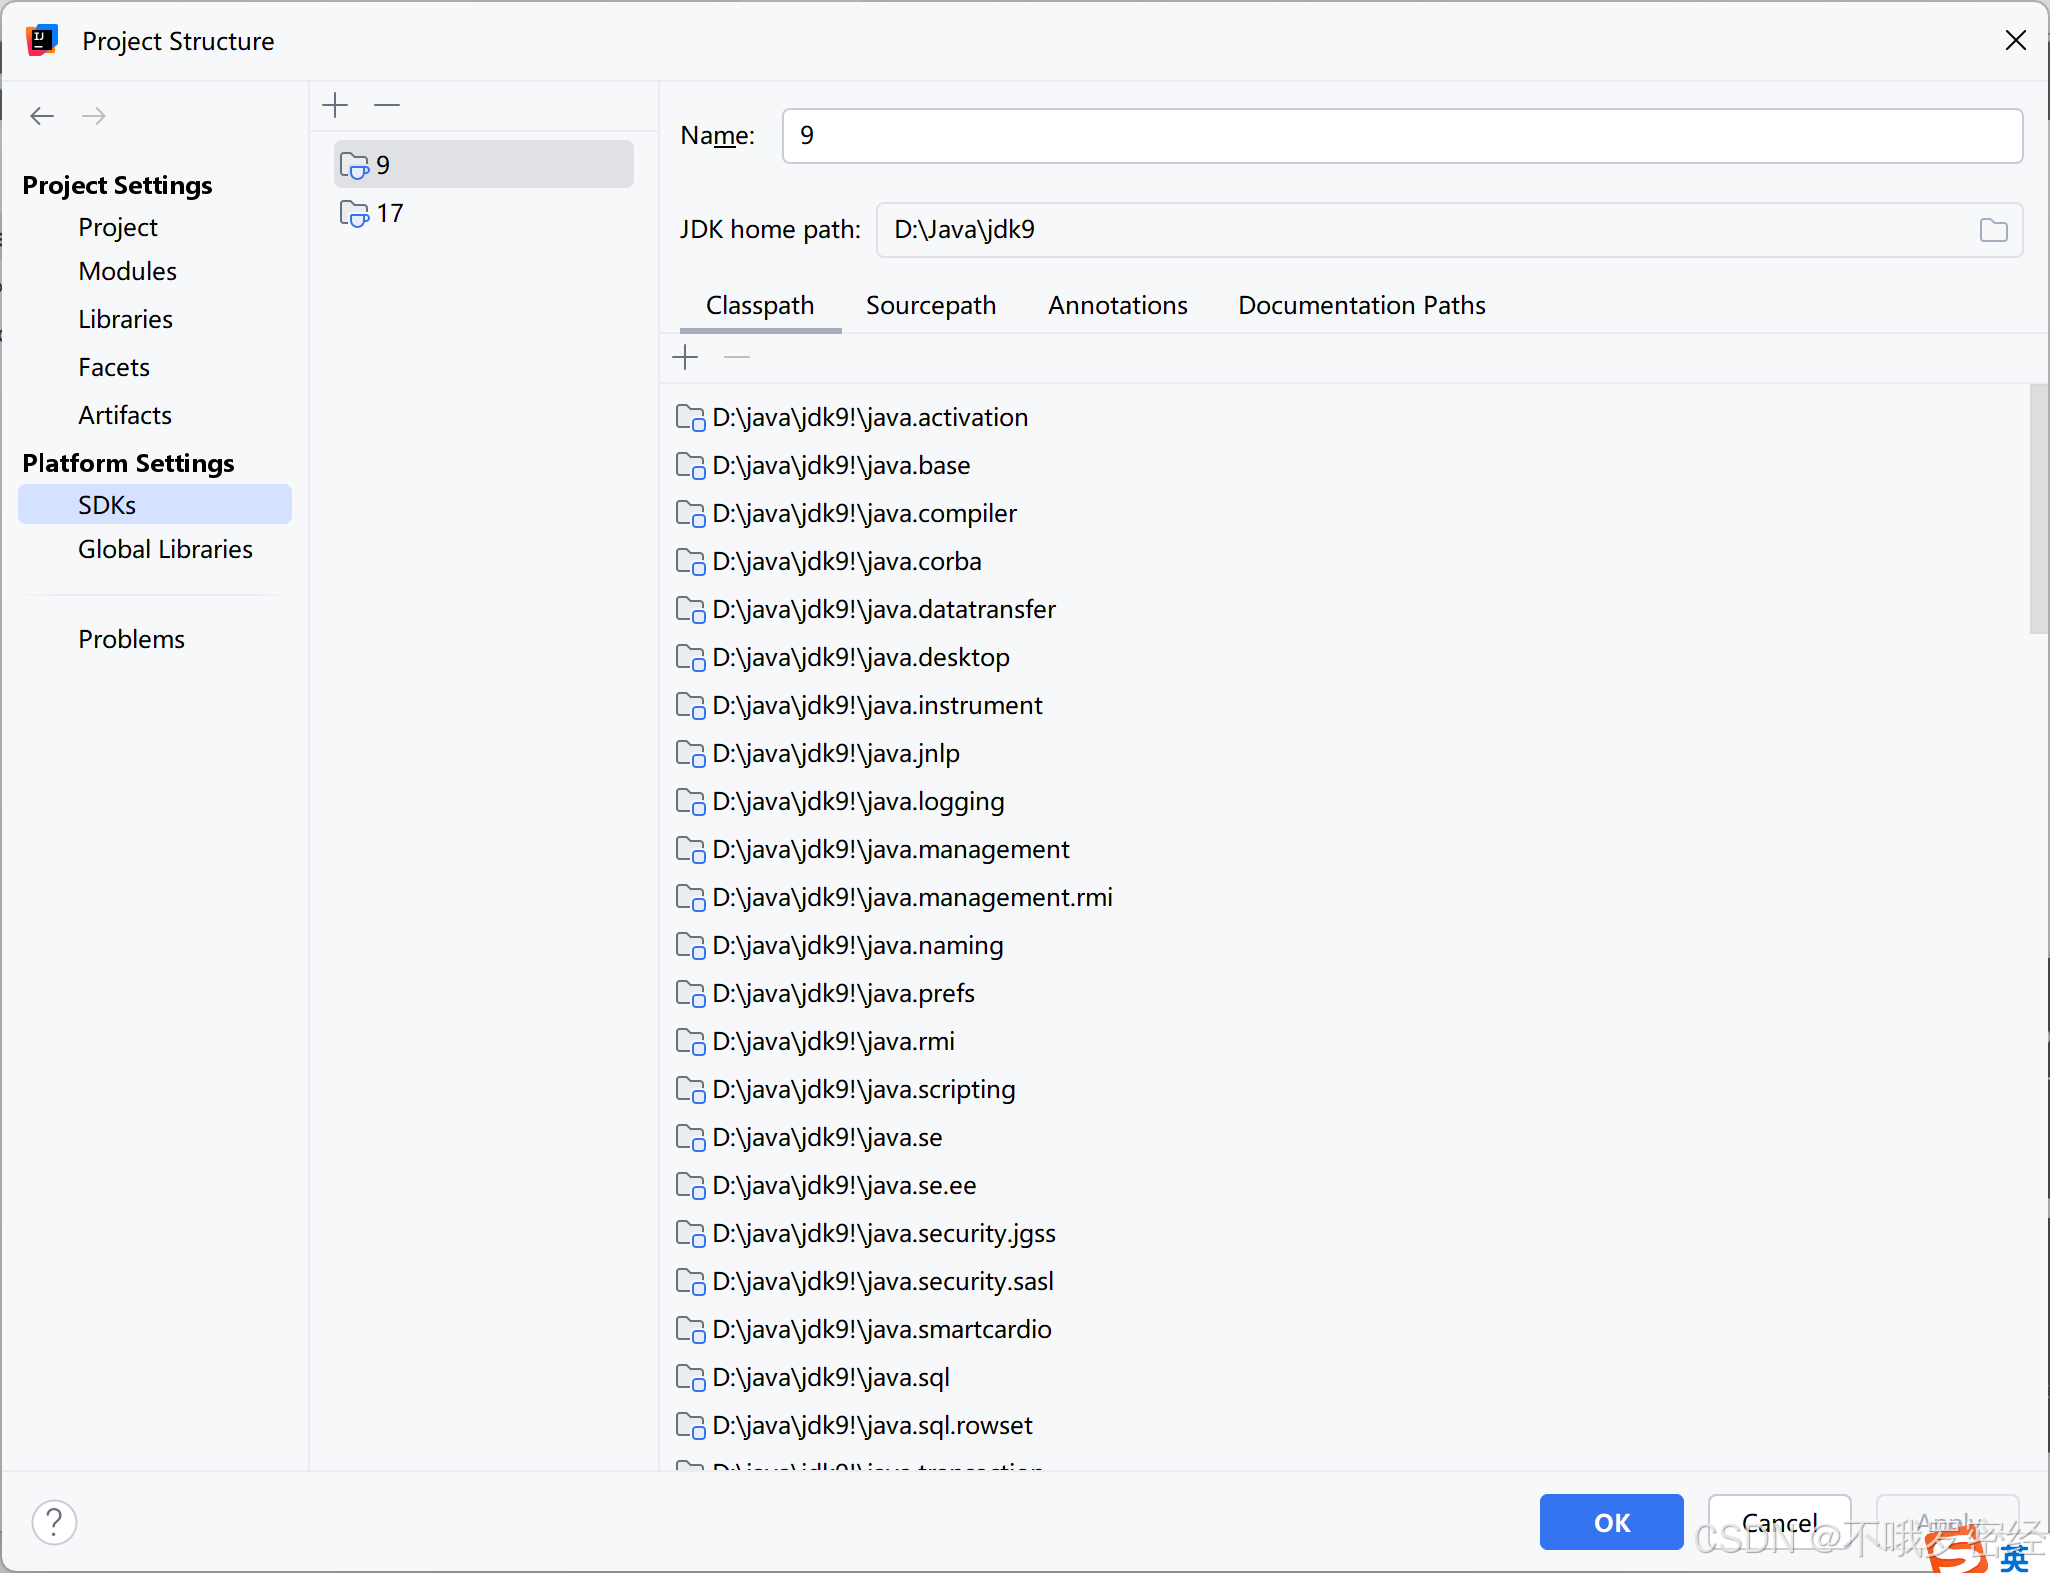
Task: Open the Documentation Paths tab
Action: [1361, 305]
